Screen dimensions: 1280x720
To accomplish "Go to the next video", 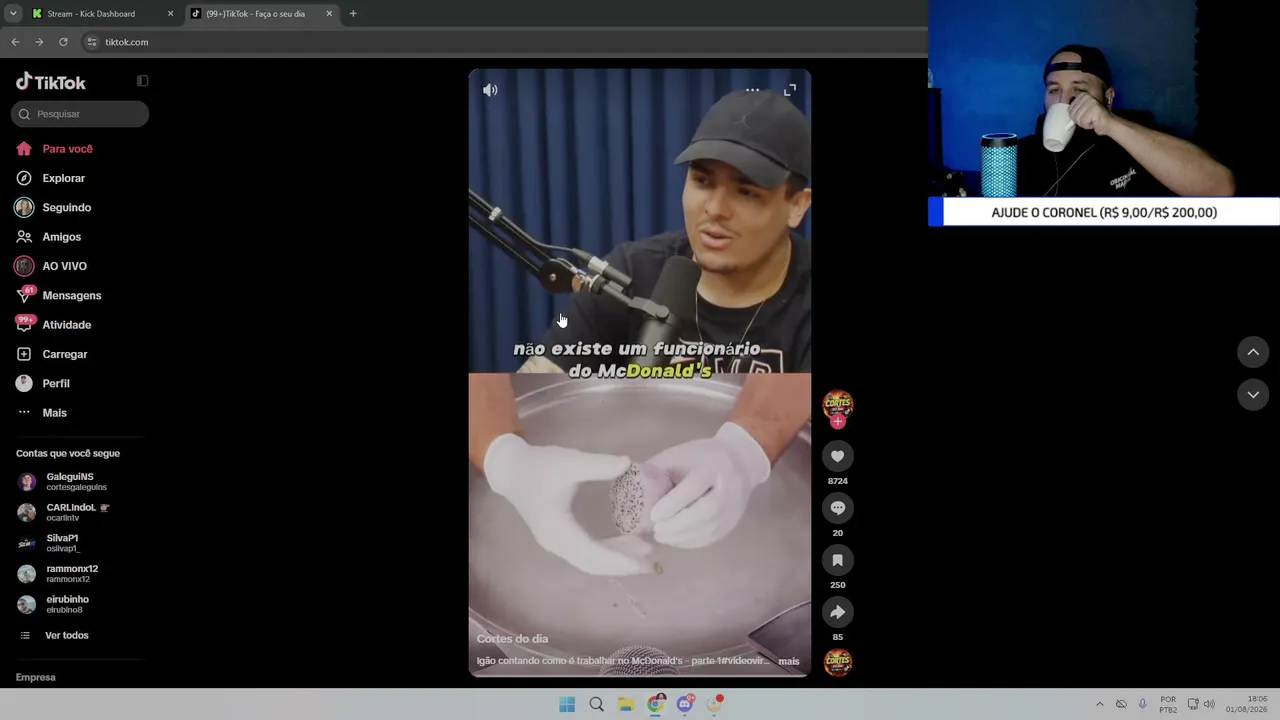I will 1253,395.
